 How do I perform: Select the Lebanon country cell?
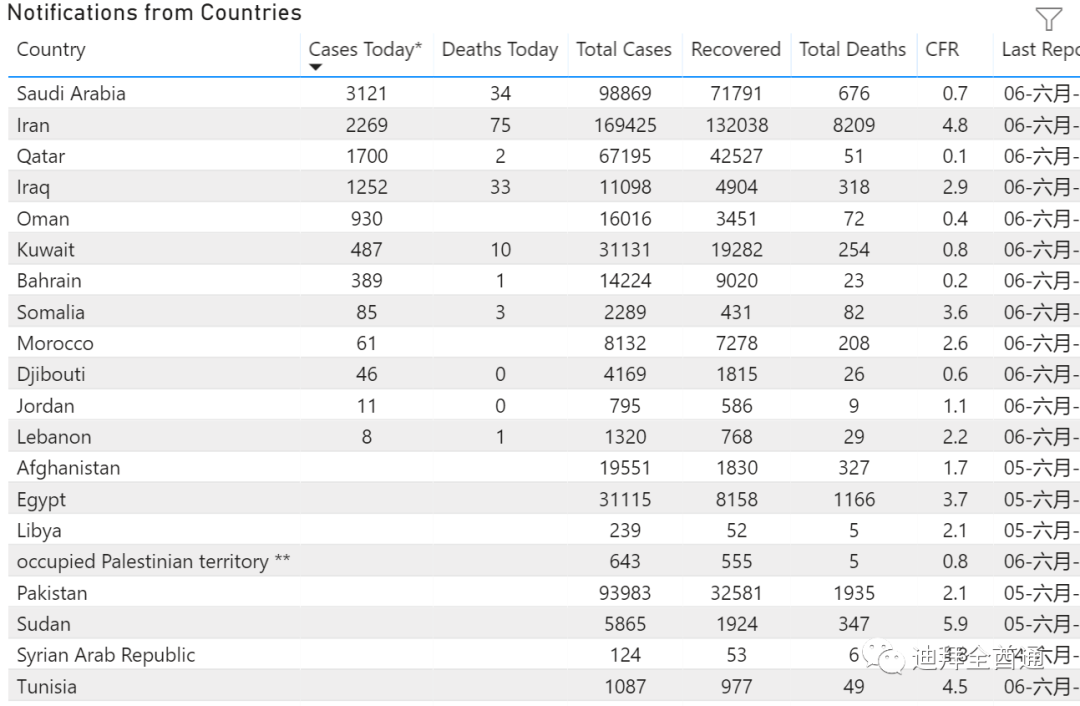[54, 437]
